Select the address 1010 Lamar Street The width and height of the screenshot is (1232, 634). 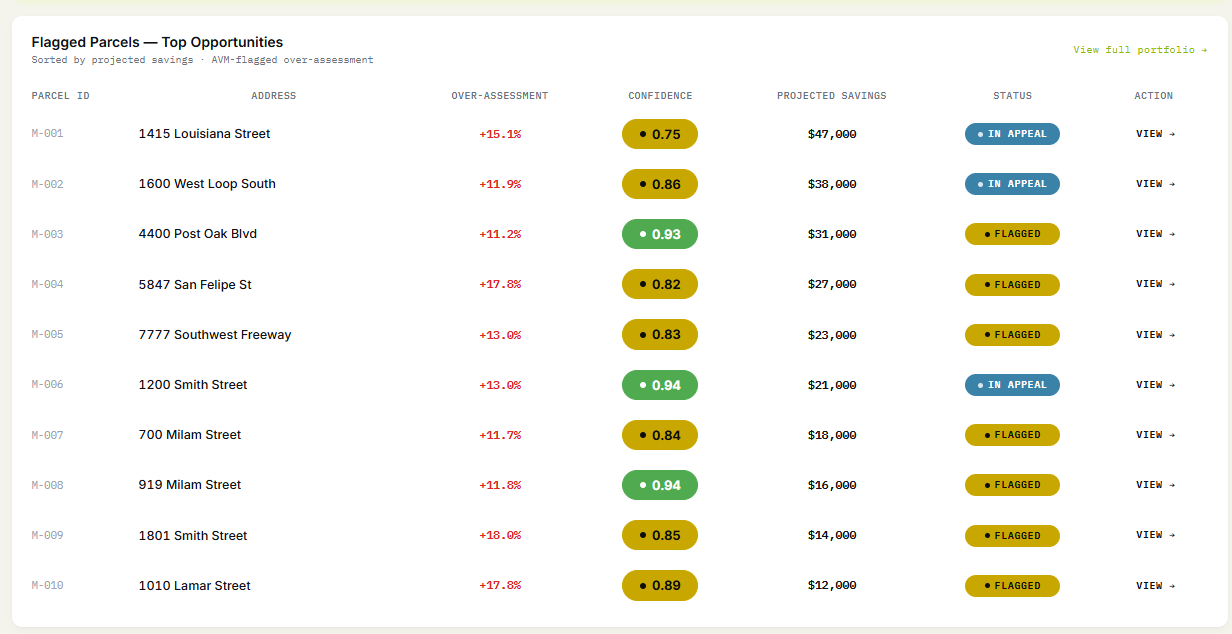click(195, 586)
